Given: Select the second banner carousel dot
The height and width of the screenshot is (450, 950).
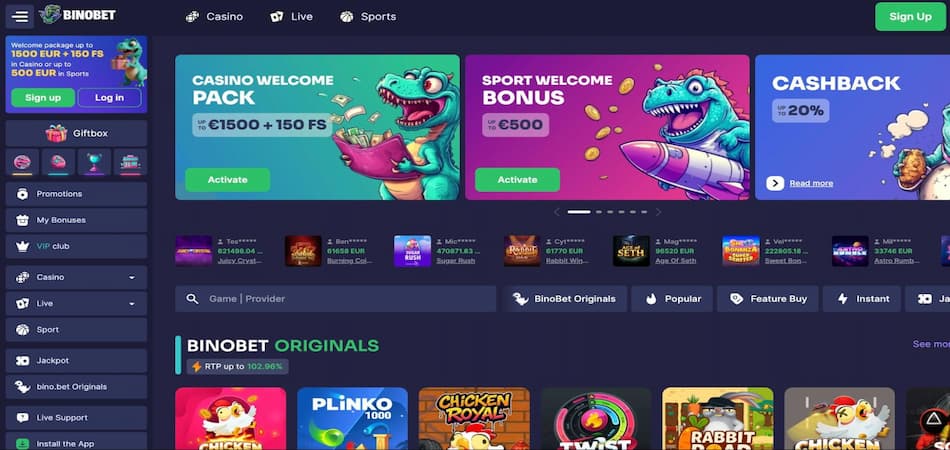Looking at the screenshot, I should (x=599, y=212).
